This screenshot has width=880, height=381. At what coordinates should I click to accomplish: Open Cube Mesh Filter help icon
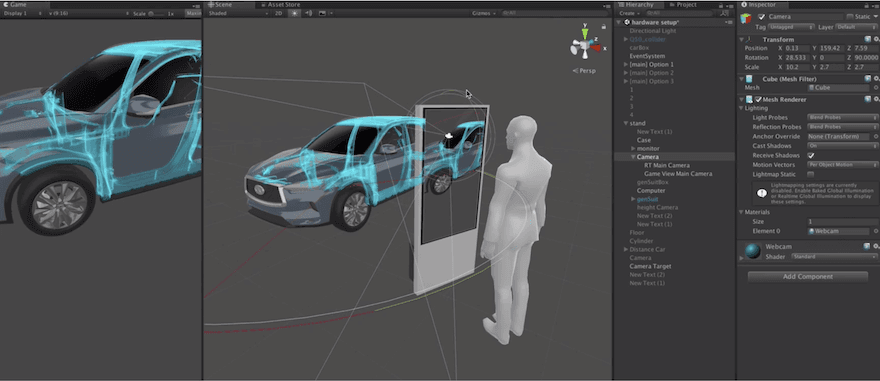867,79
